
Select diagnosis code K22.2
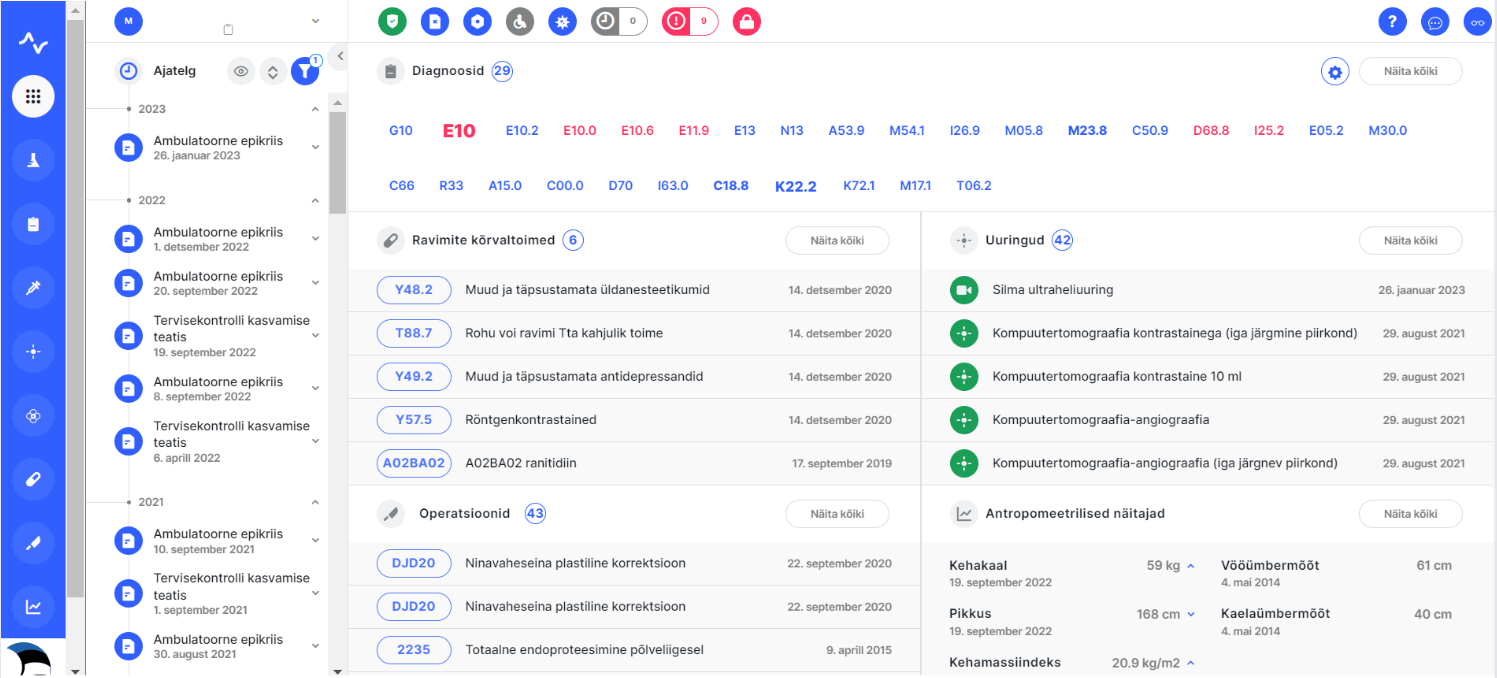click(x=795, y=186)
